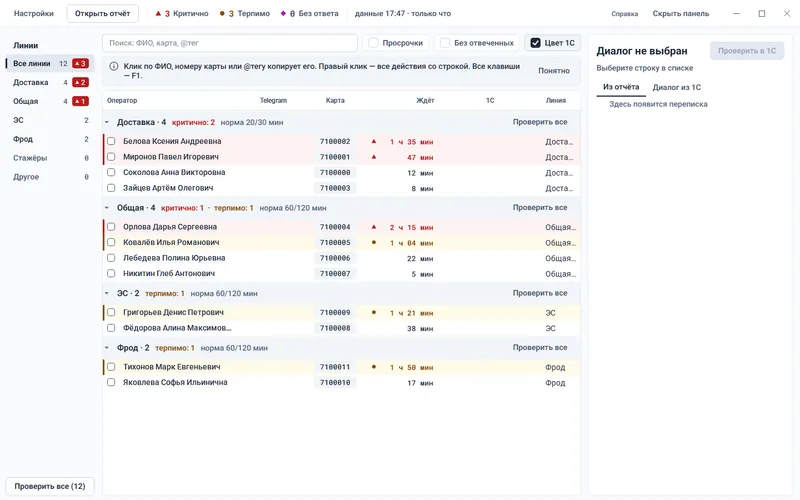Check the box for Зайцев Артём Олегович

coord(111,188)
